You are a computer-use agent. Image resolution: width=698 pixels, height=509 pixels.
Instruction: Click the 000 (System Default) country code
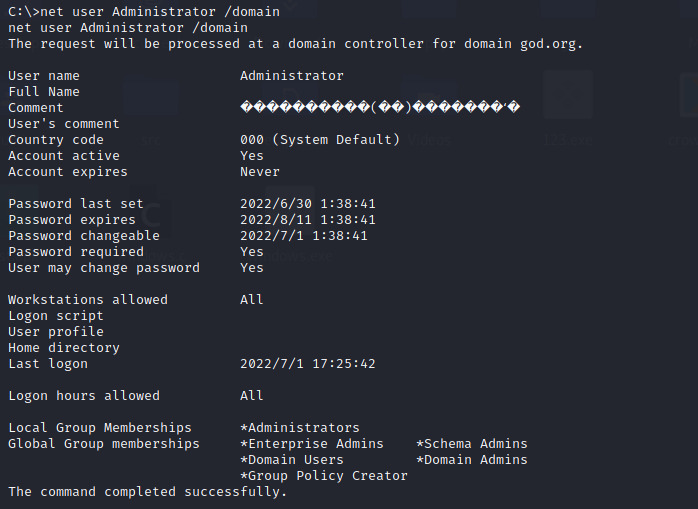click(x=319, y=140)
